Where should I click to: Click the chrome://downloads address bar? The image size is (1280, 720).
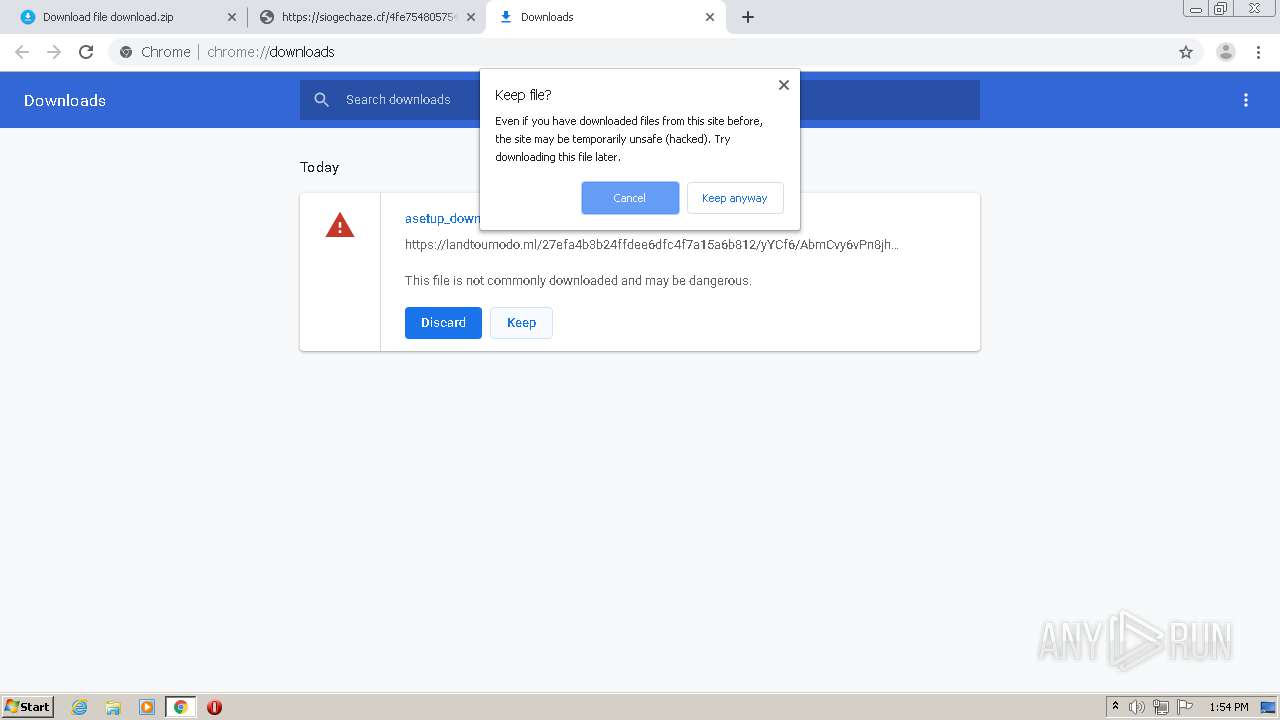(x=640, y=52)
